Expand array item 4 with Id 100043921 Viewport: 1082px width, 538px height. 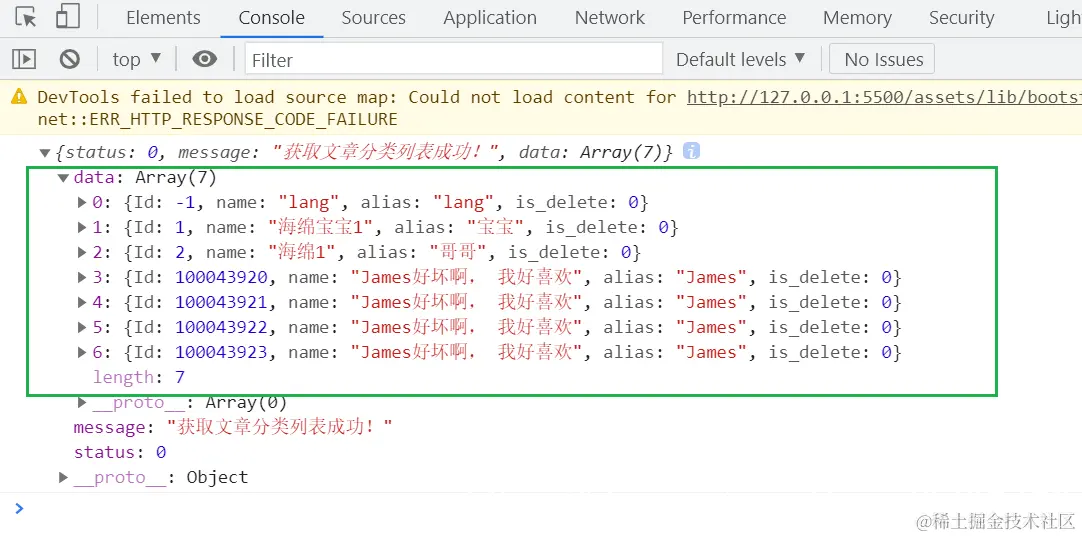tap(82, 302)
